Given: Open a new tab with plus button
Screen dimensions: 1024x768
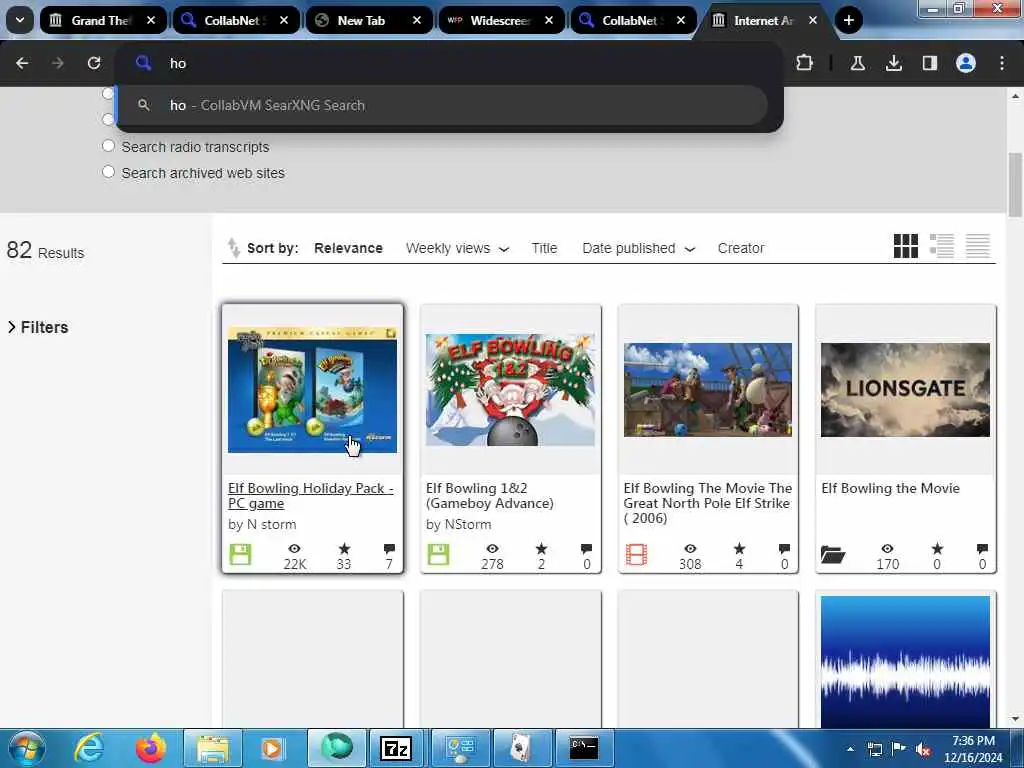Looking at the screenshot, I should tap(848, 20).
